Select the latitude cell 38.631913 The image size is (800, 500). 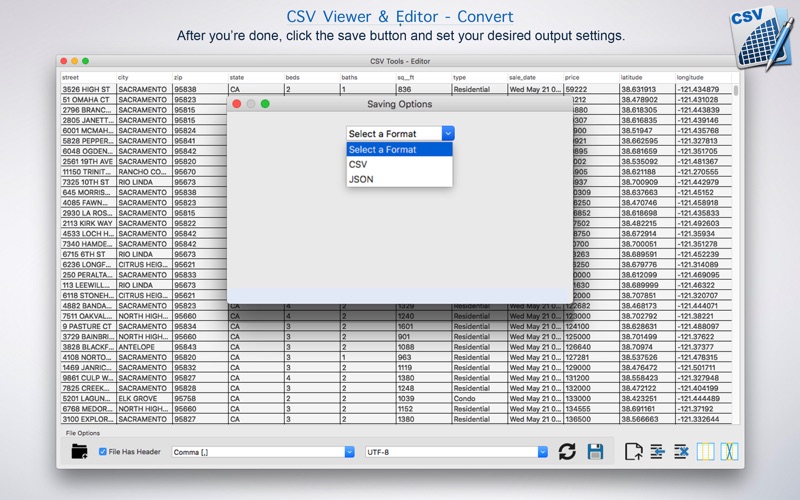647,89
